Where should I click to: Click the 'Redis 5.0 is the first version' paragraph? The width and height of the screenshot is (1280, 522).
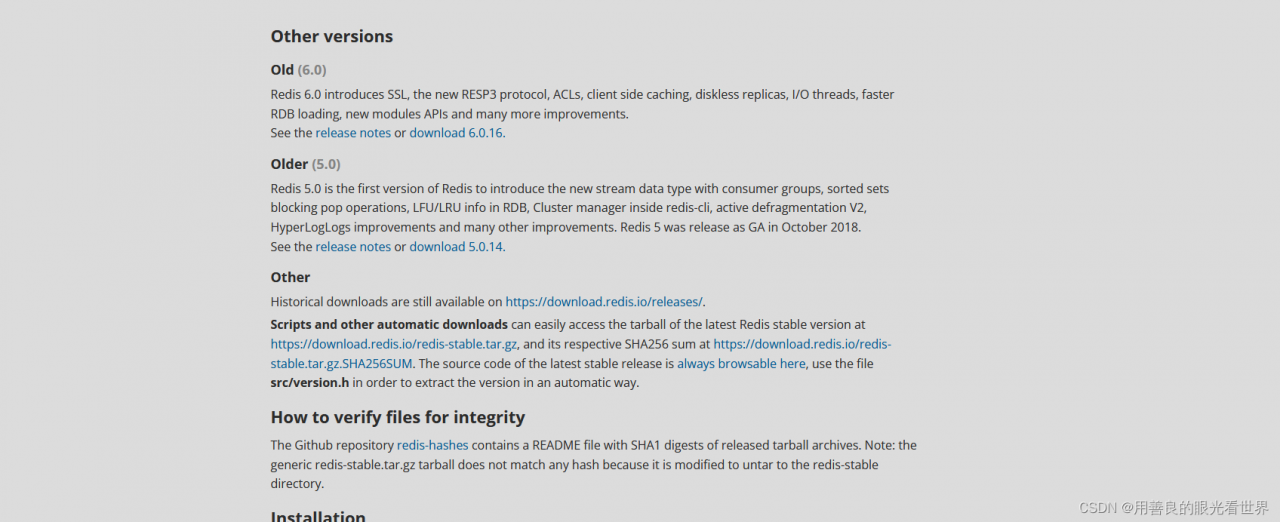[x=579, y=208]
